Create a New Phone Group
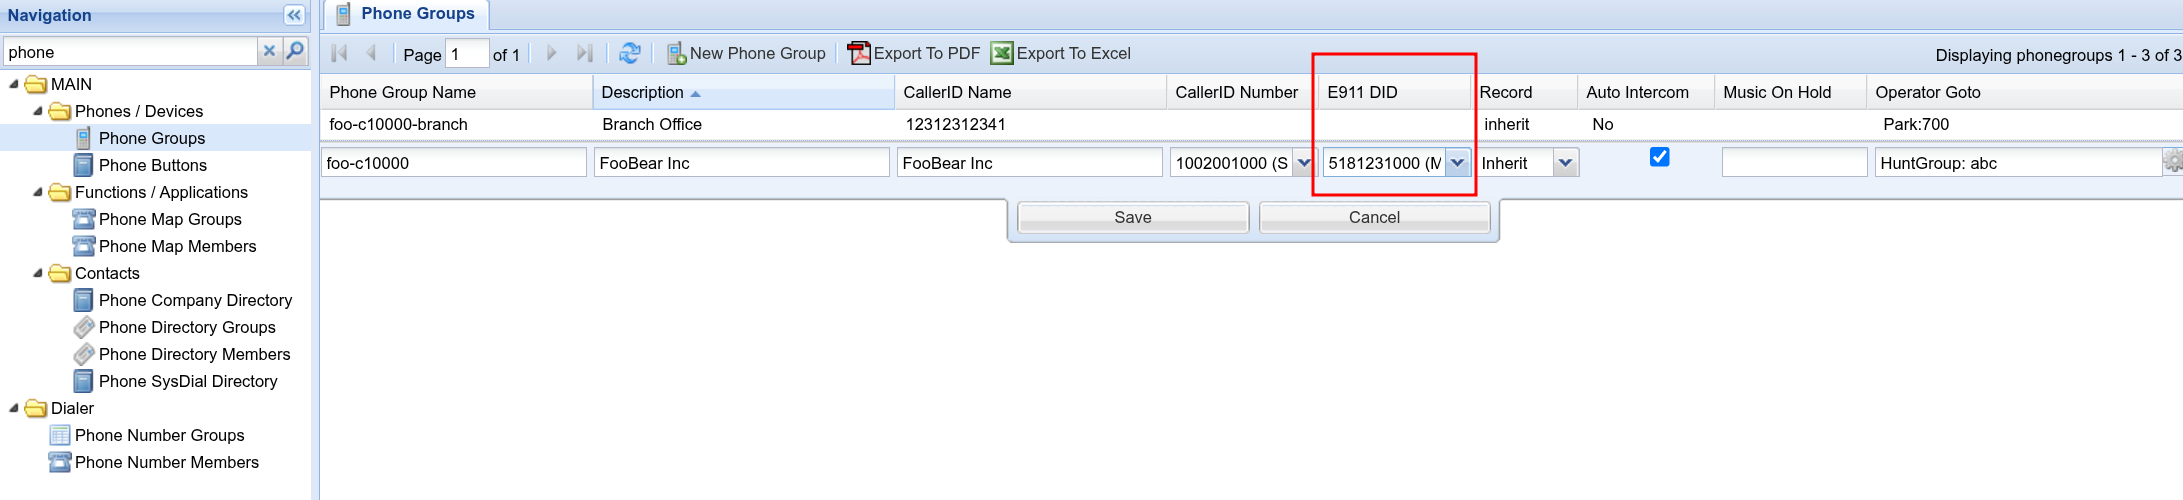 [x=746, y=53]
